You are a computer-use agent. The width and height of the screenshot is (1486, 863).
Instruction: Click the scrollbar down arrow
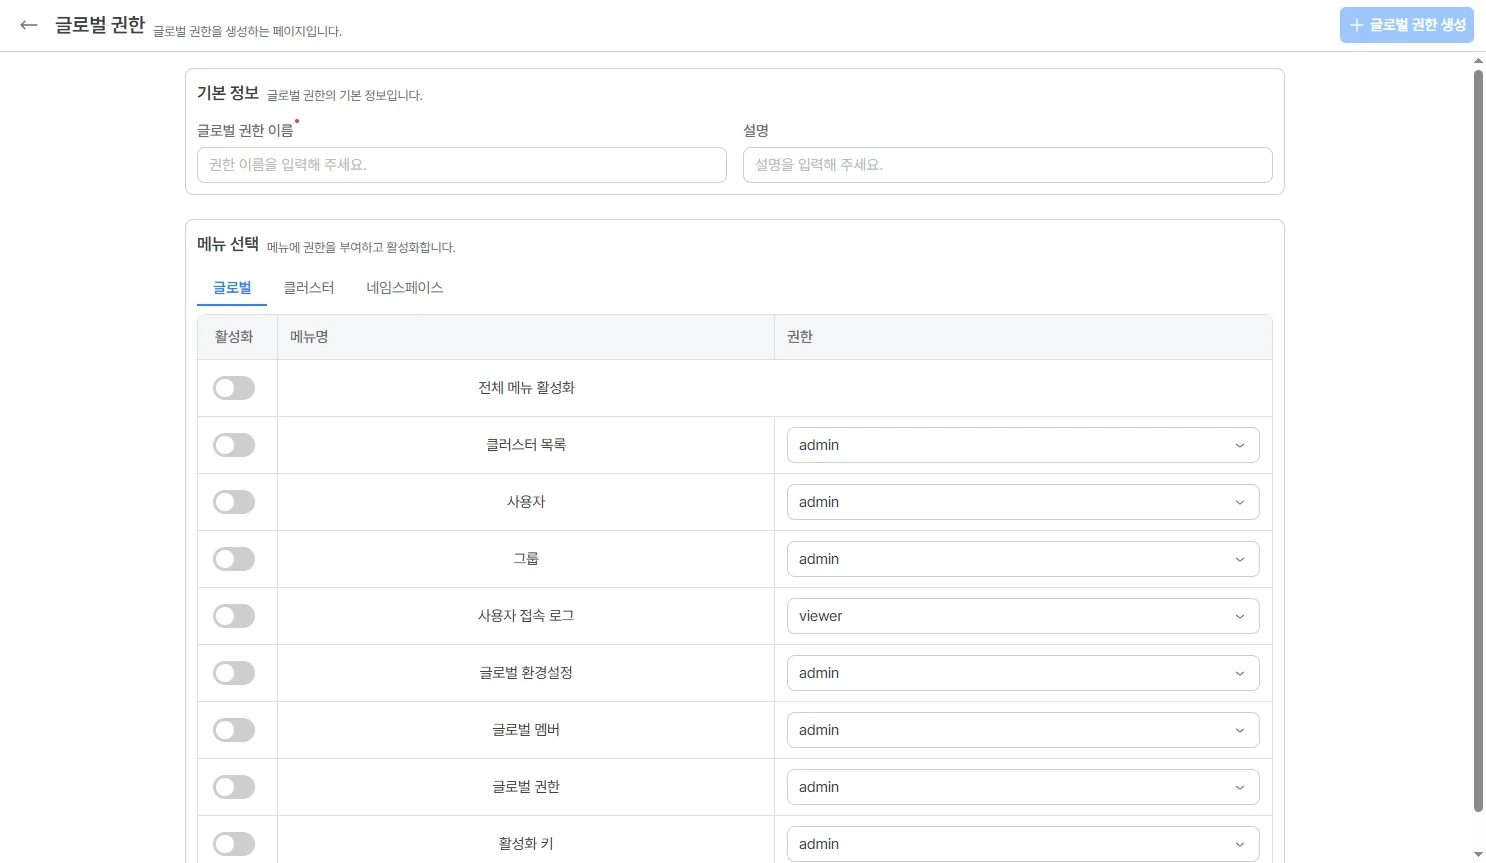coord(1478,855)
